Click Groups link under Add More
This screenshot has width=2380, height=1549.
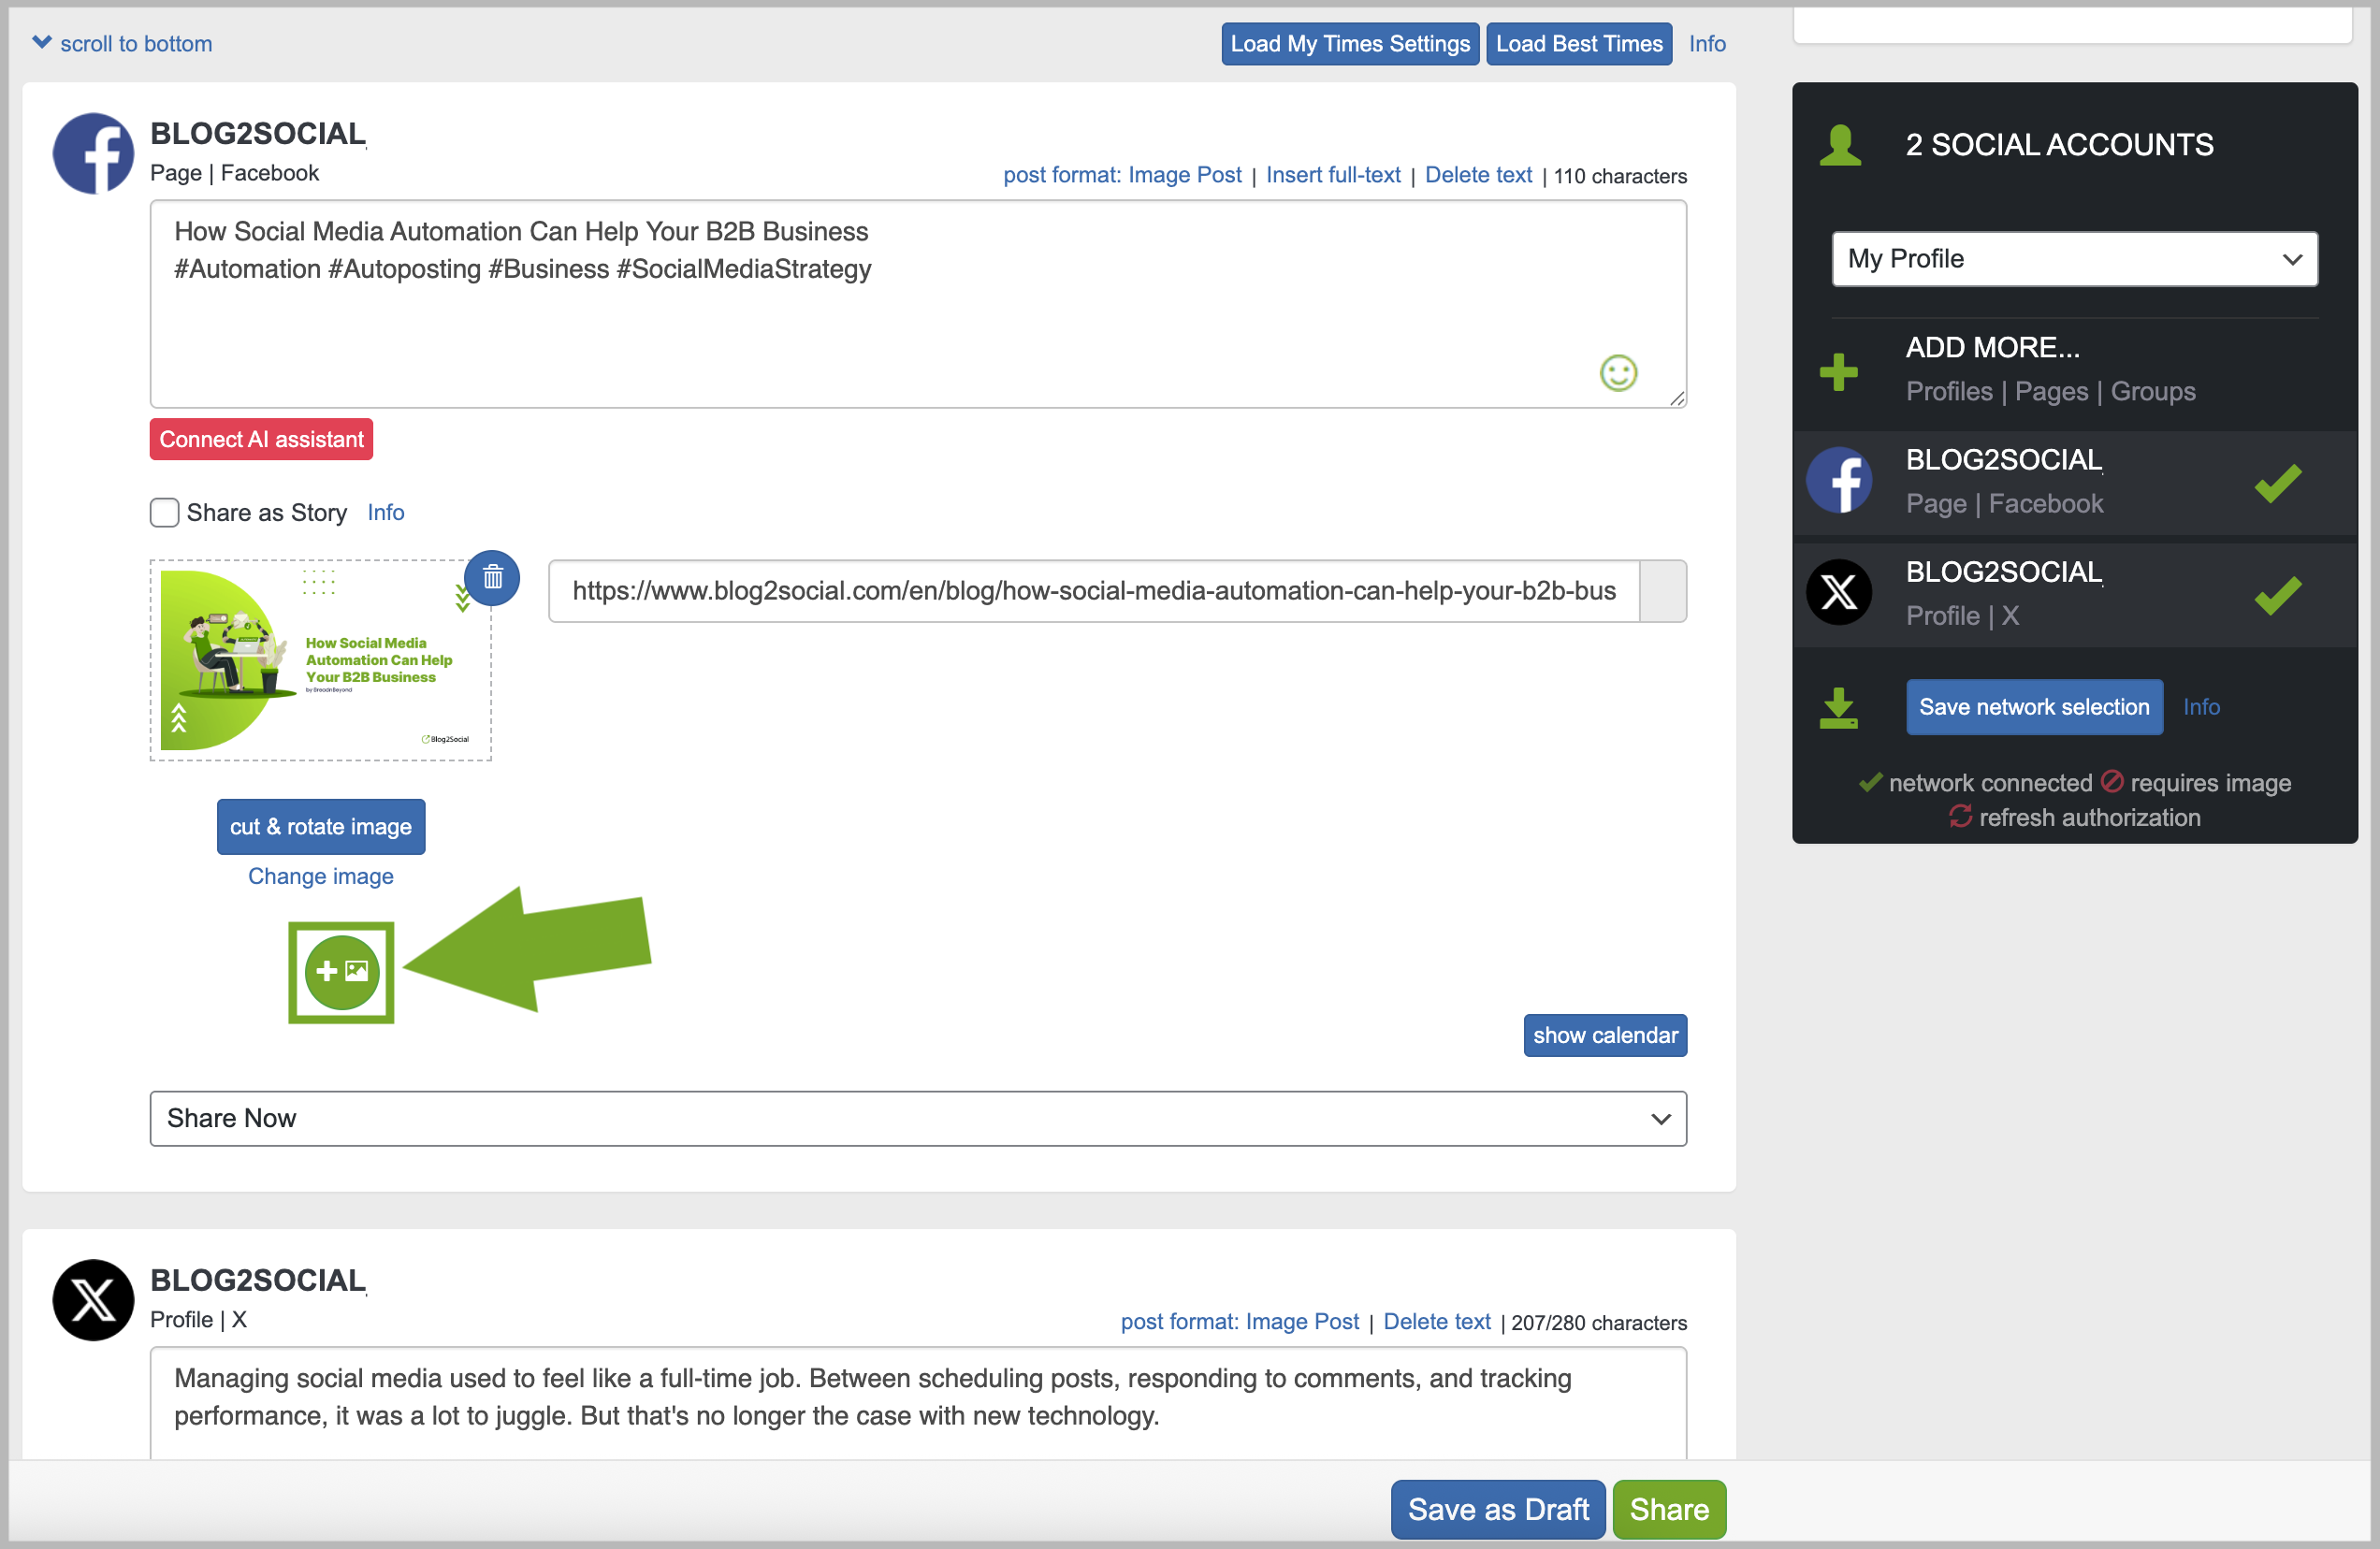coord(2153,391)
